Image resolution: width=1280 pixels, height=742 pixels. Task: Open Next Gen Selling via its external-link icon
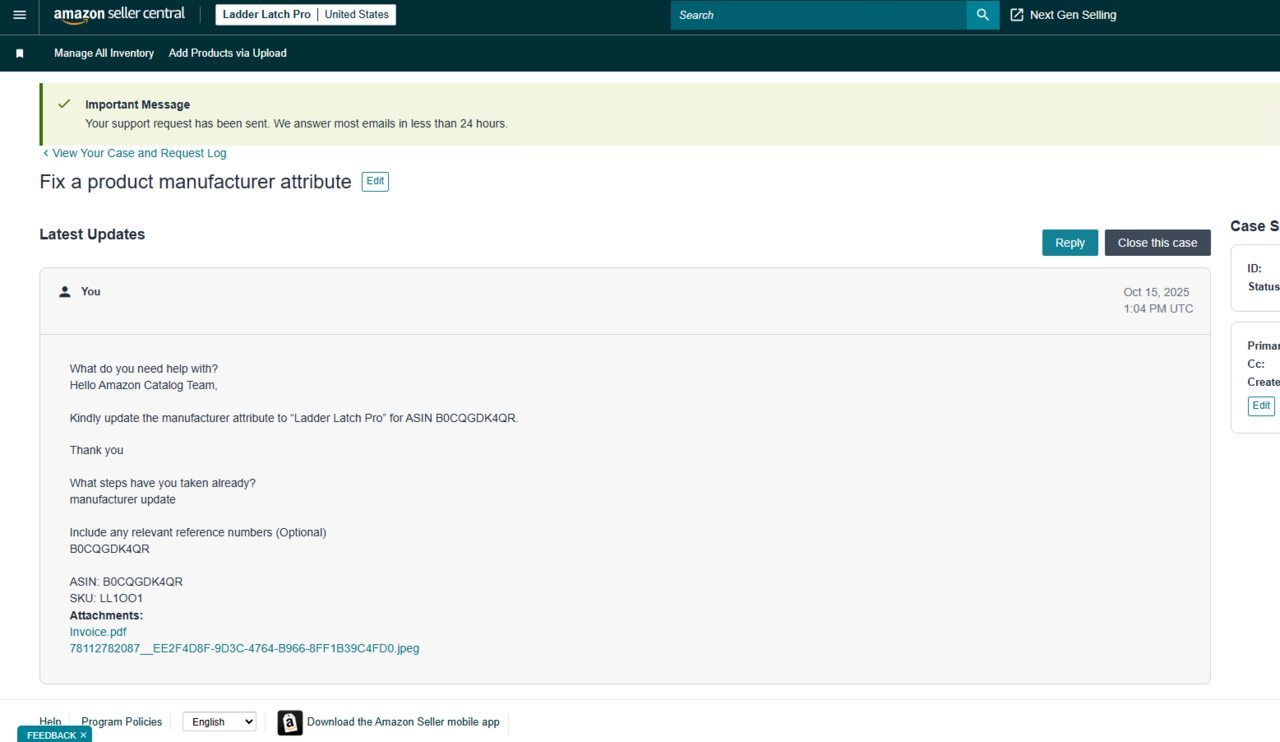pyautogui.click(x=1016, y=14)
